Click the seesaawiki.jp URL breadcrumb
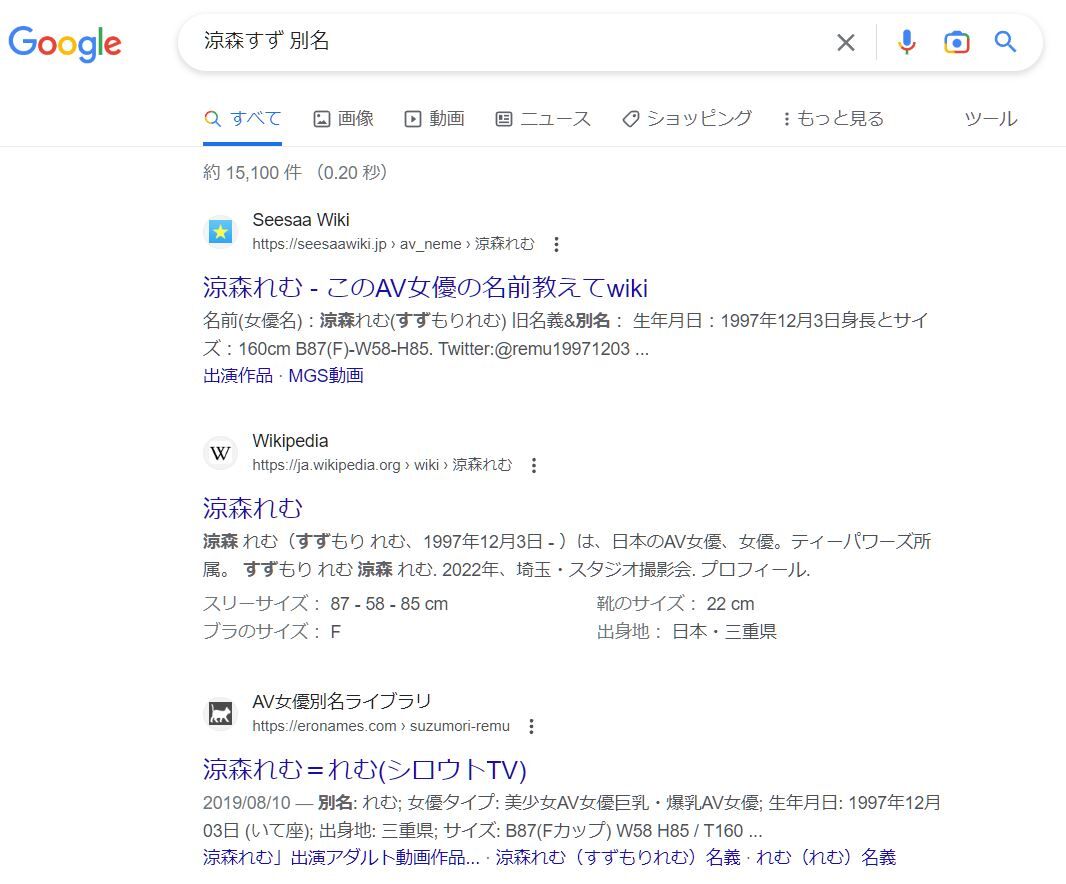This screenshot has height=884, width=1066. coord(394,244)
